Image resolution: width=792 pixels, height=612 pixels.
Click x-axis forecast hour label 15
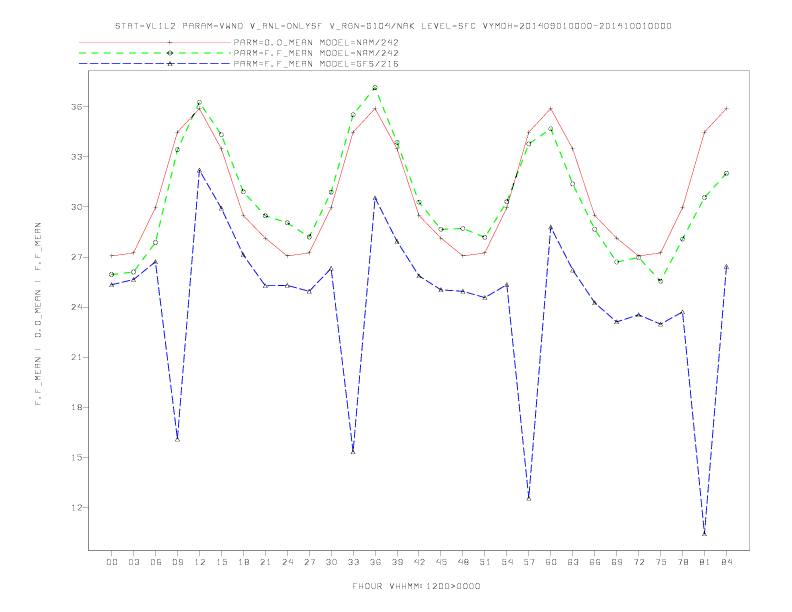[221, 562]
